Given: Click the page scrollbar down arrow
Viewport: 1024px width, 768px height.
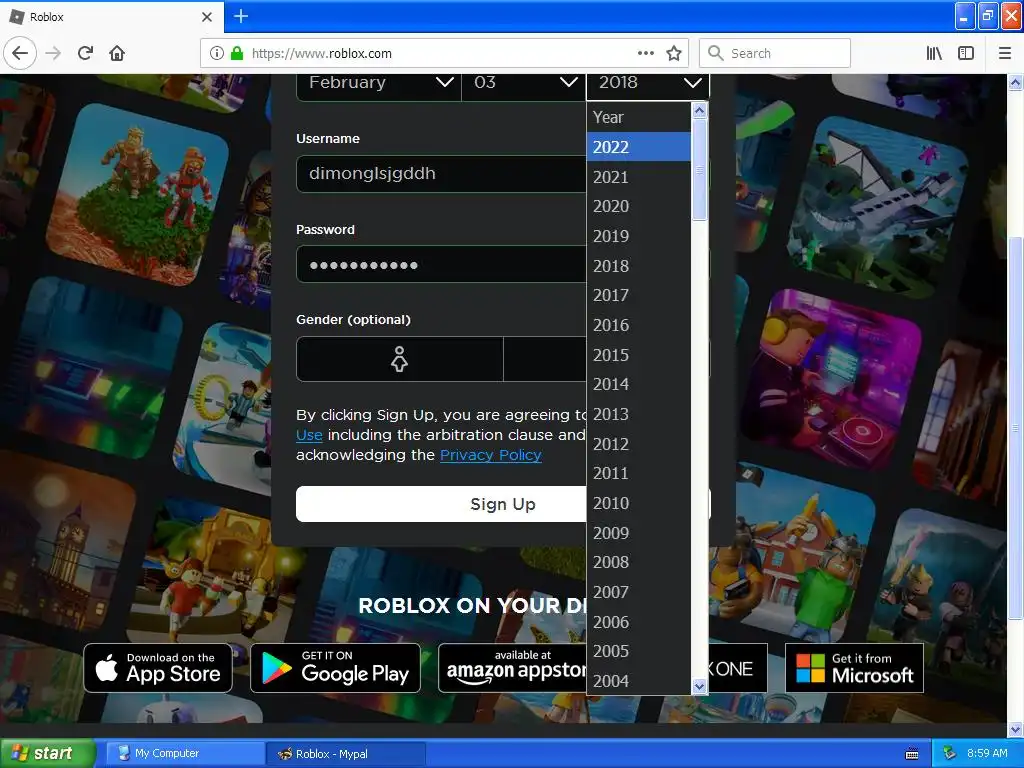Looking at the screenshot, I should click(1016, 729).
